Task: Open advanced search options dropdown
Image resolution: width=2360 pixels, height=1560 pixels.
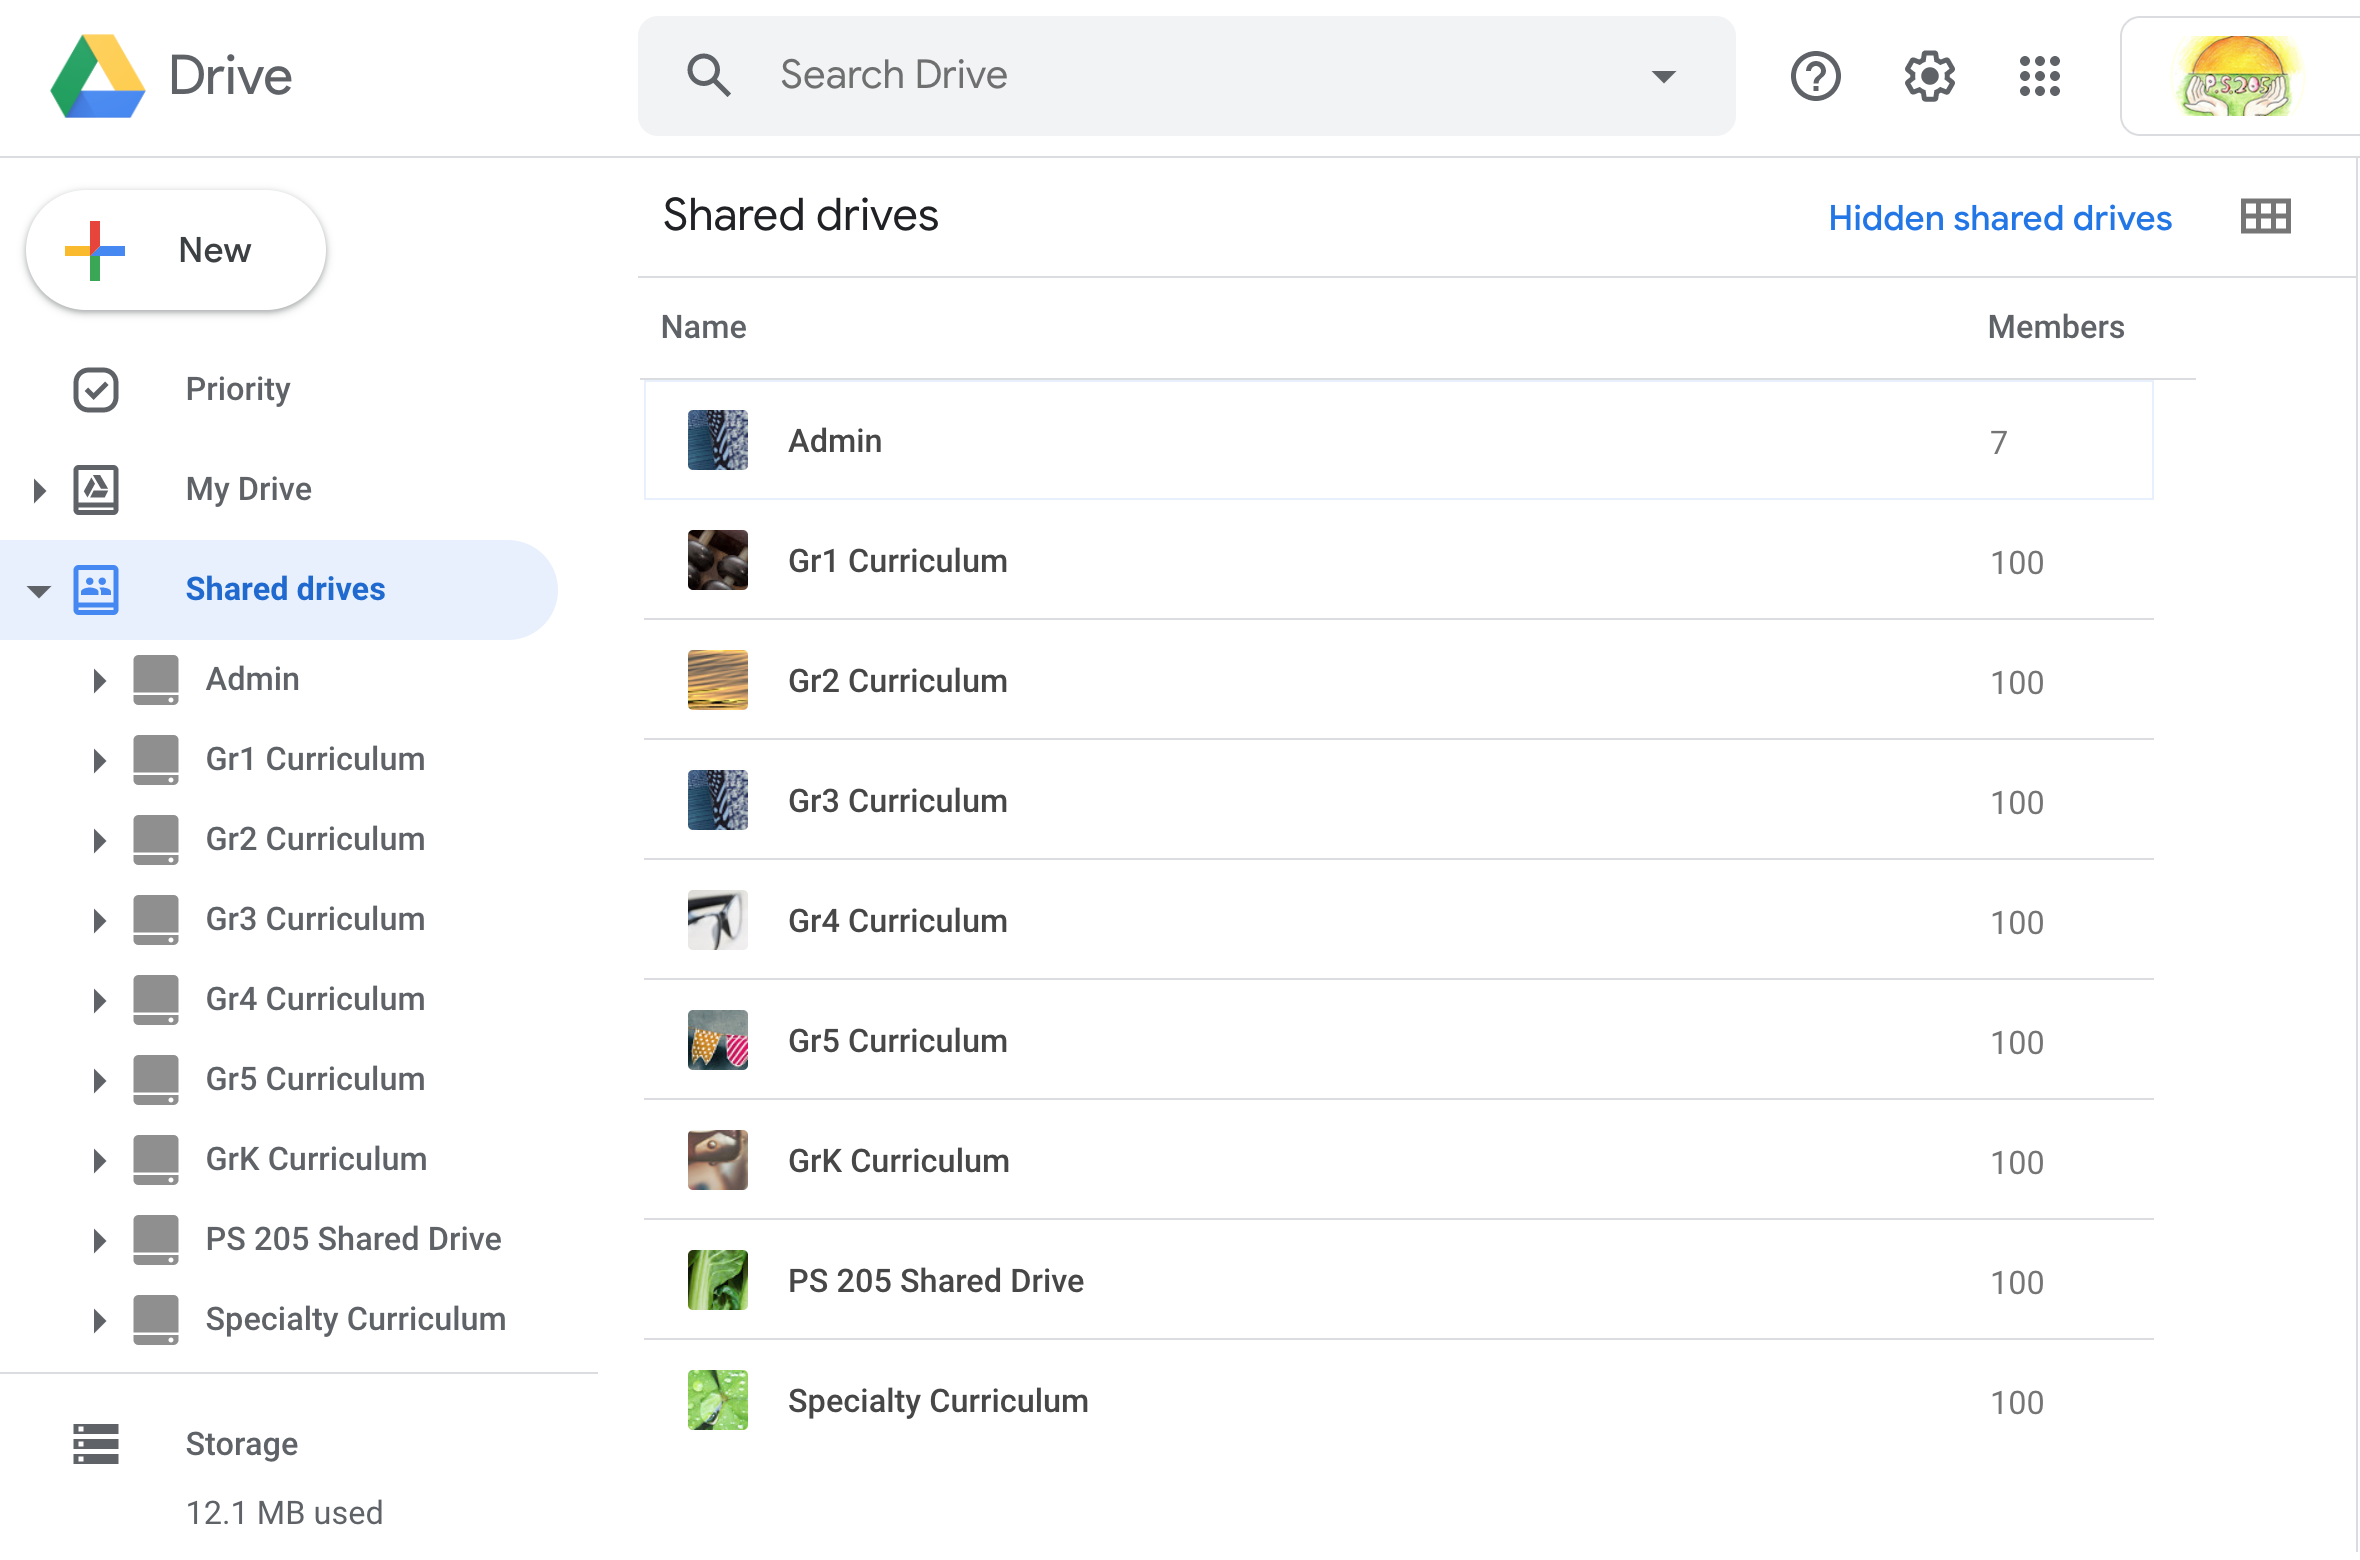Action: pyautogui.click(x=1661, y=75)
